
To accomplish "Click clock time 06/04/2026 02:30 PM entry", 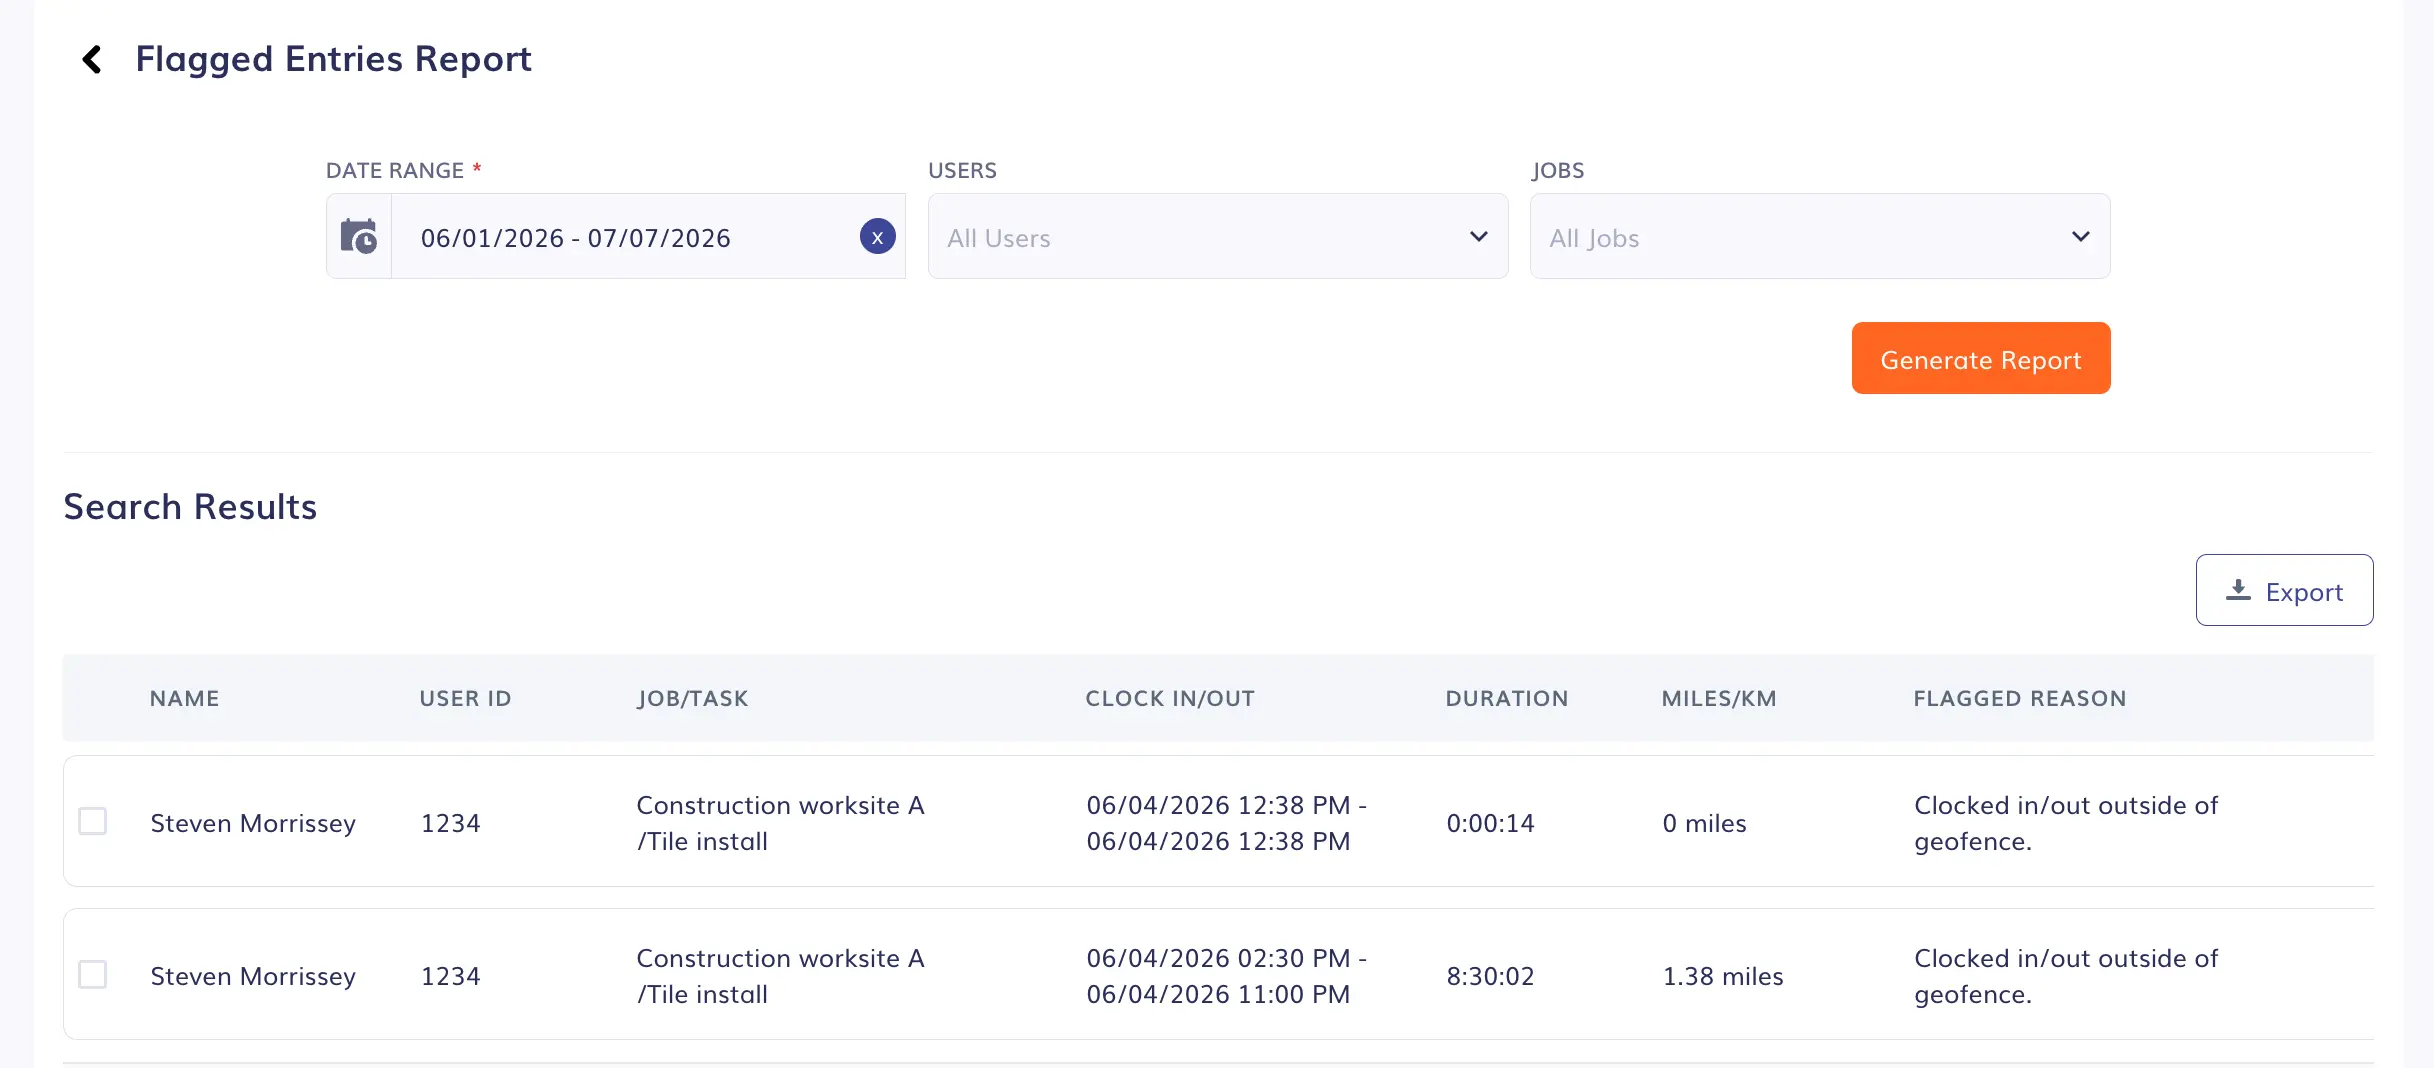I will [1226, 976].
